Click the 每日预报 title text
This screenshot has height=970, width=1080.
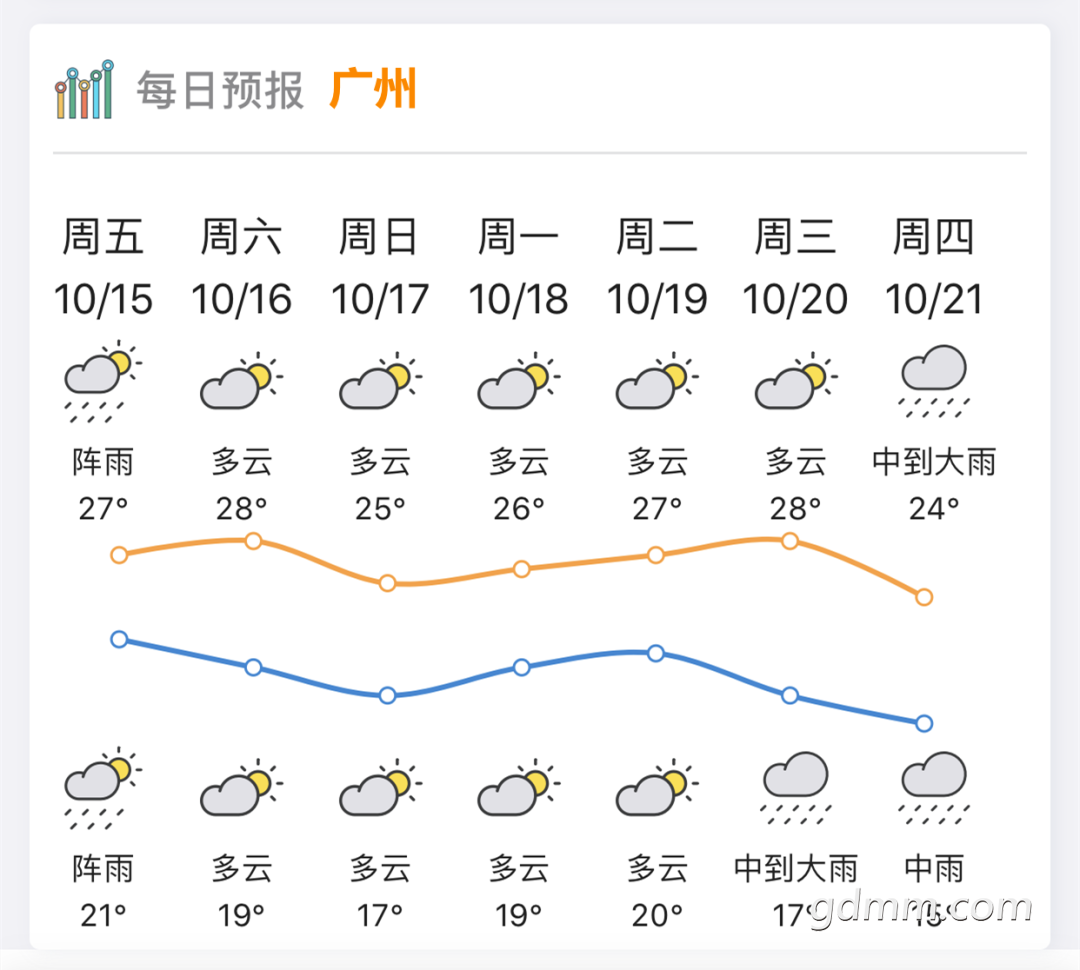point(220,90)
